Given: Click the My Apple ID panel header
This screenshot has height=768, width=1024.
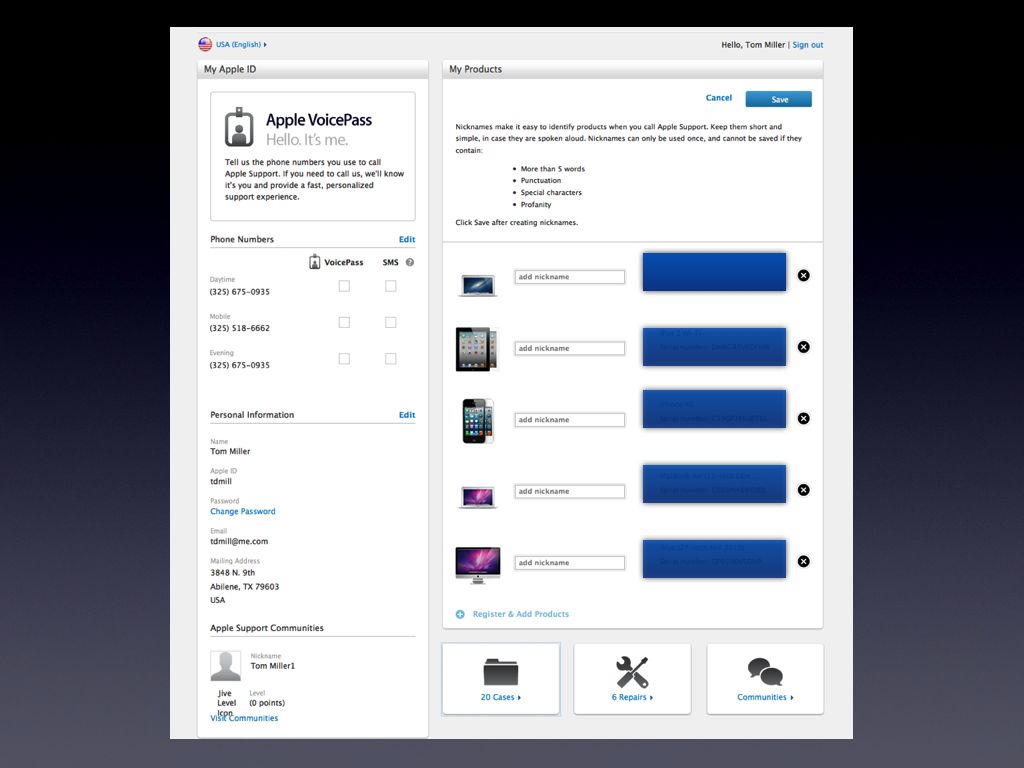Looking at the screenshot, I should 313,69.
